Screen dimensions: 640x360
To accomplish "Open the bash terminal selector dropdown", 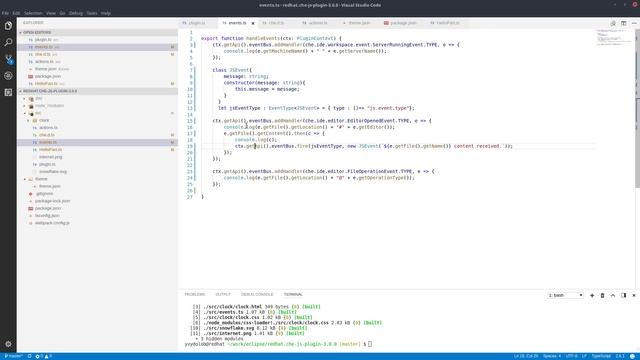I will point(565,295).
